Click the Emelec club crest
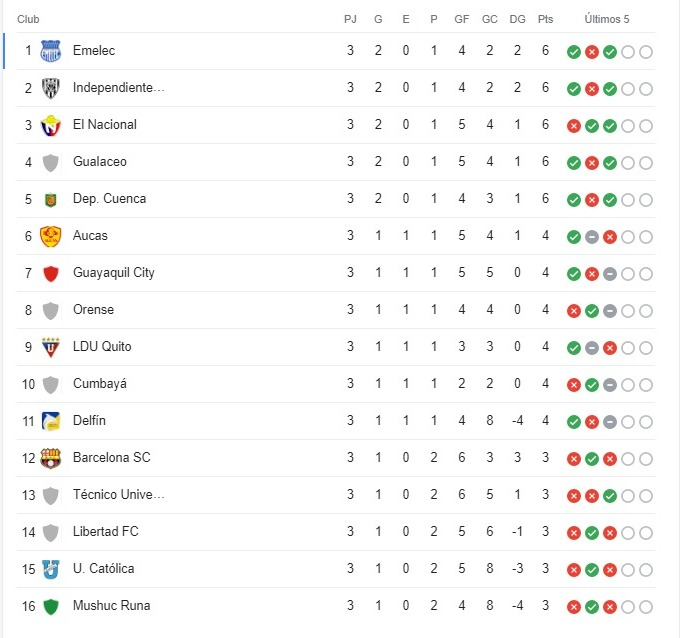This screenshot has height=638, width=680. point(51,51)
